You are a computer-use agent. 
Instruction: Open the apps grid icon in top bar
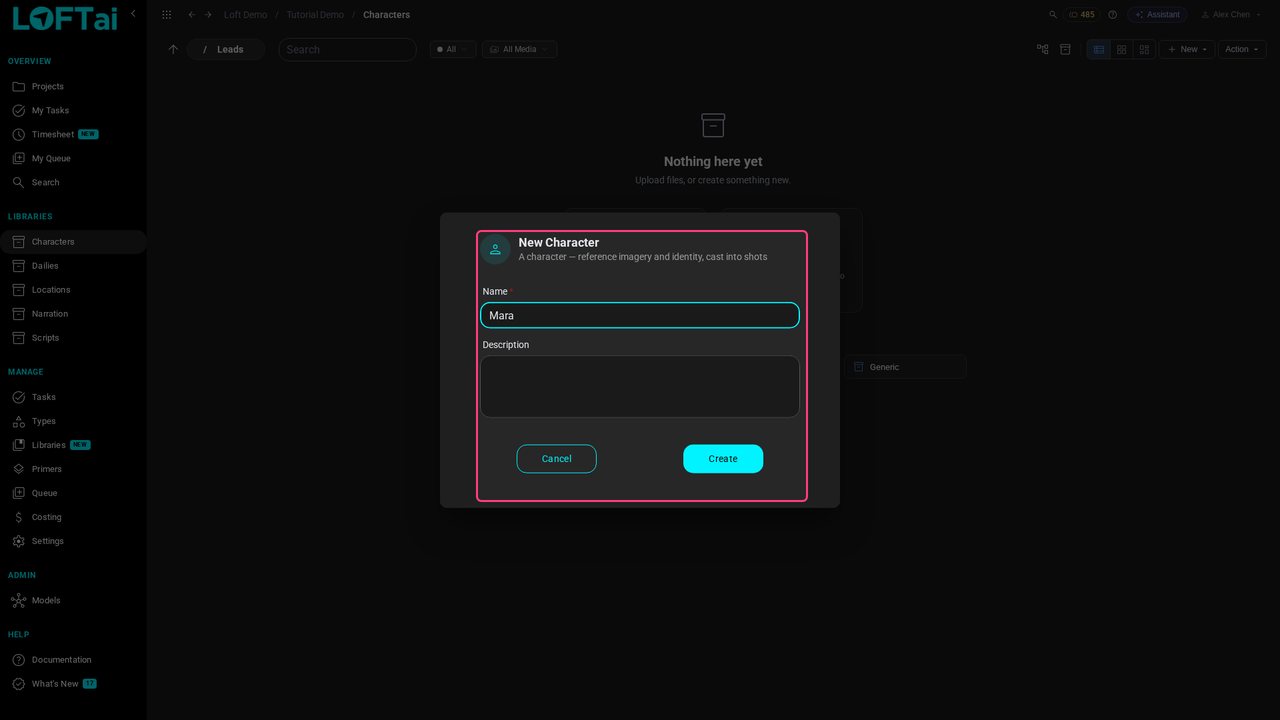pos(167,15)
